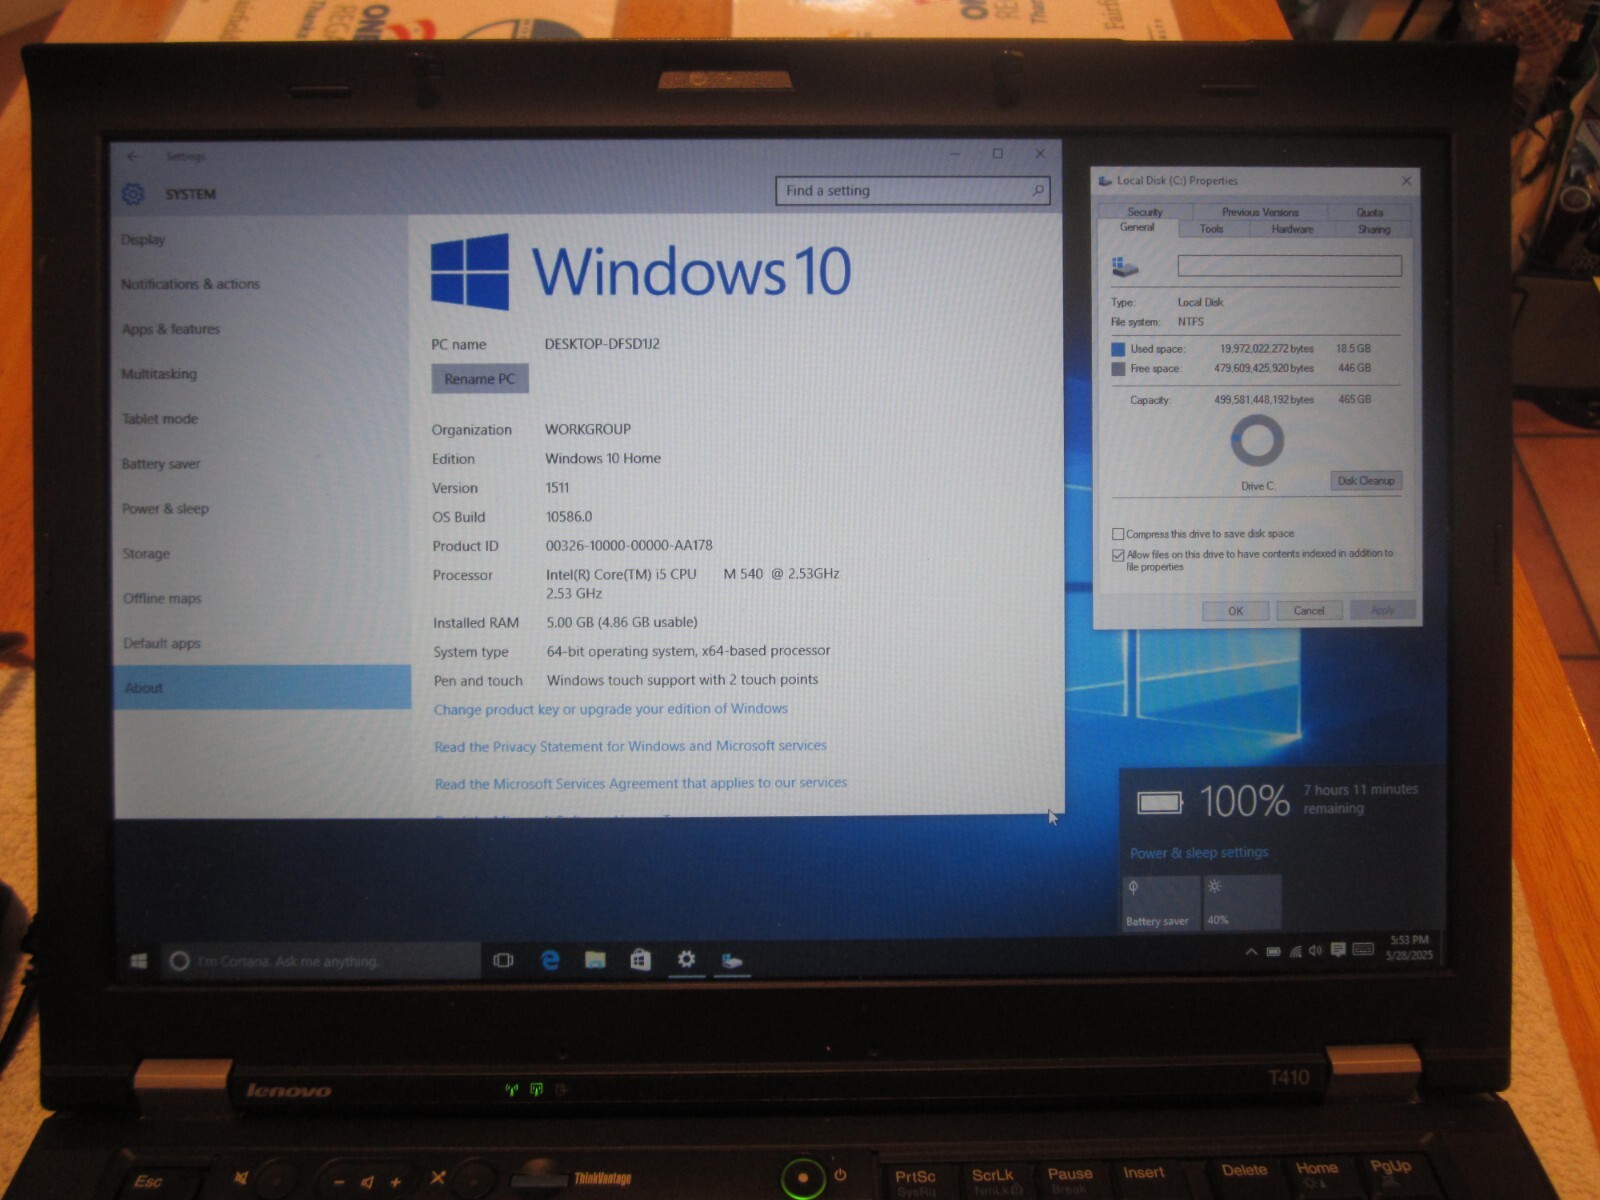Click the Cortana search box
This screenshot has width=1600, height=1200.
[321, 961]
